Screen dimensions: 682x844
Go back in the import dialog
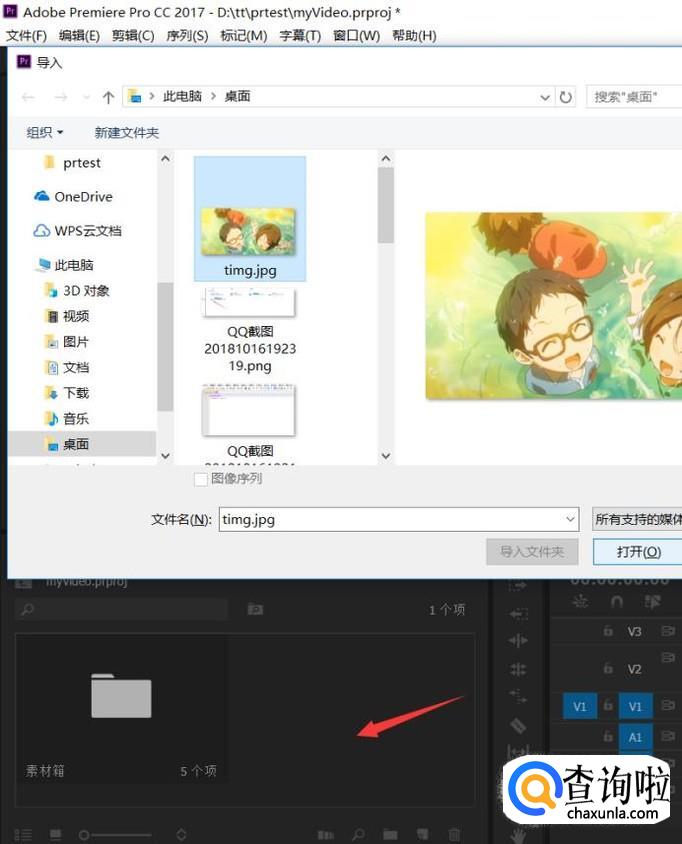pyautogui.click(x=29, y=97)
